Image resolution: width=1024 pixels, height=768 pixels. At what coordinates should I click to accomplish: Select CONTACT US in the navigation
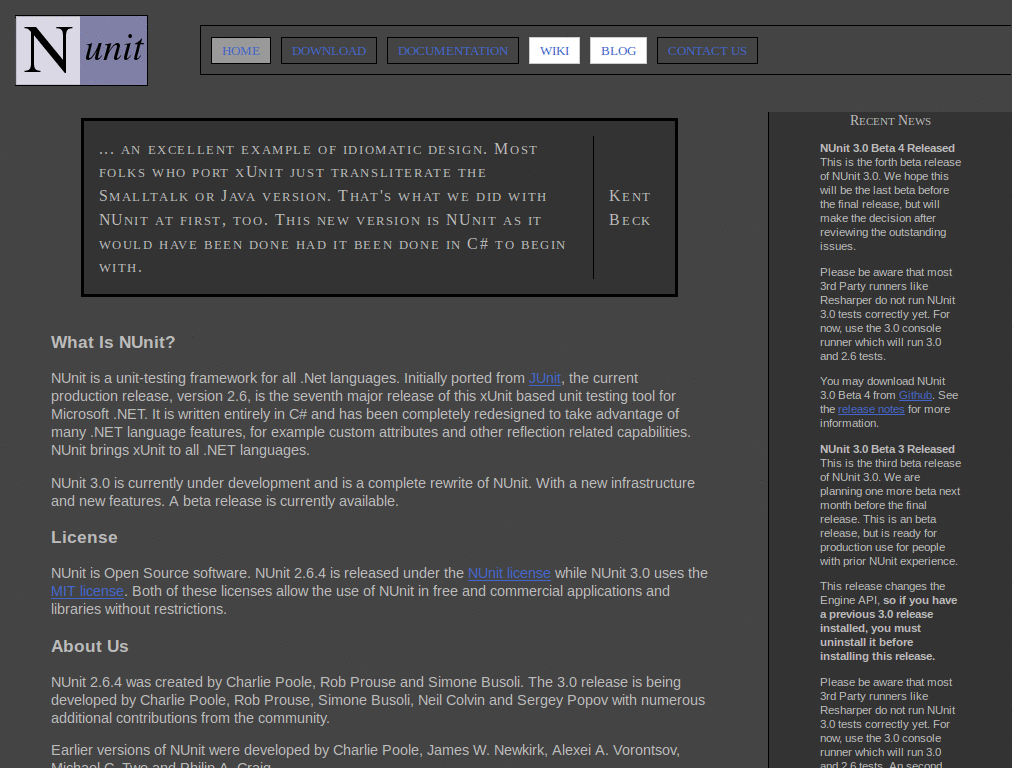pos(707,51)
